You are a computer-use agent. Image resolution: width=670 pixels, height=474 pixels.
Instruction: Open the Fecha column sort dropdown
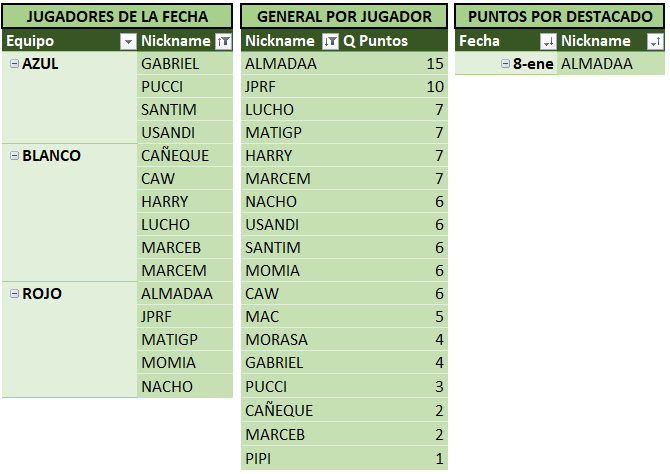(x=547, y=41)
